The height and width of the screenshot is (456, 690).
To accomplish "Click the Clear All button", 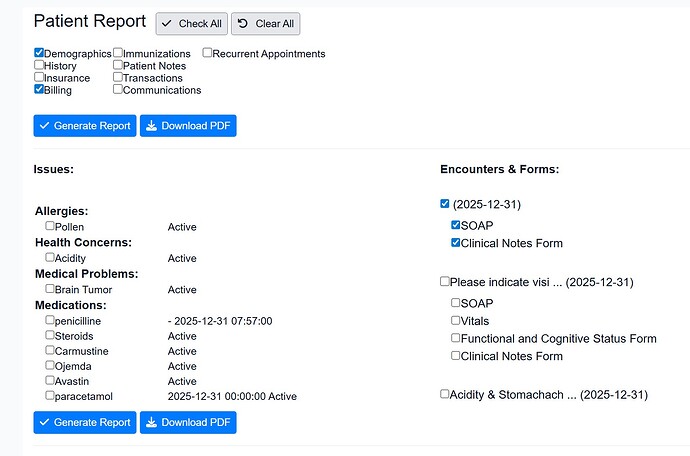I will [265, 24].
